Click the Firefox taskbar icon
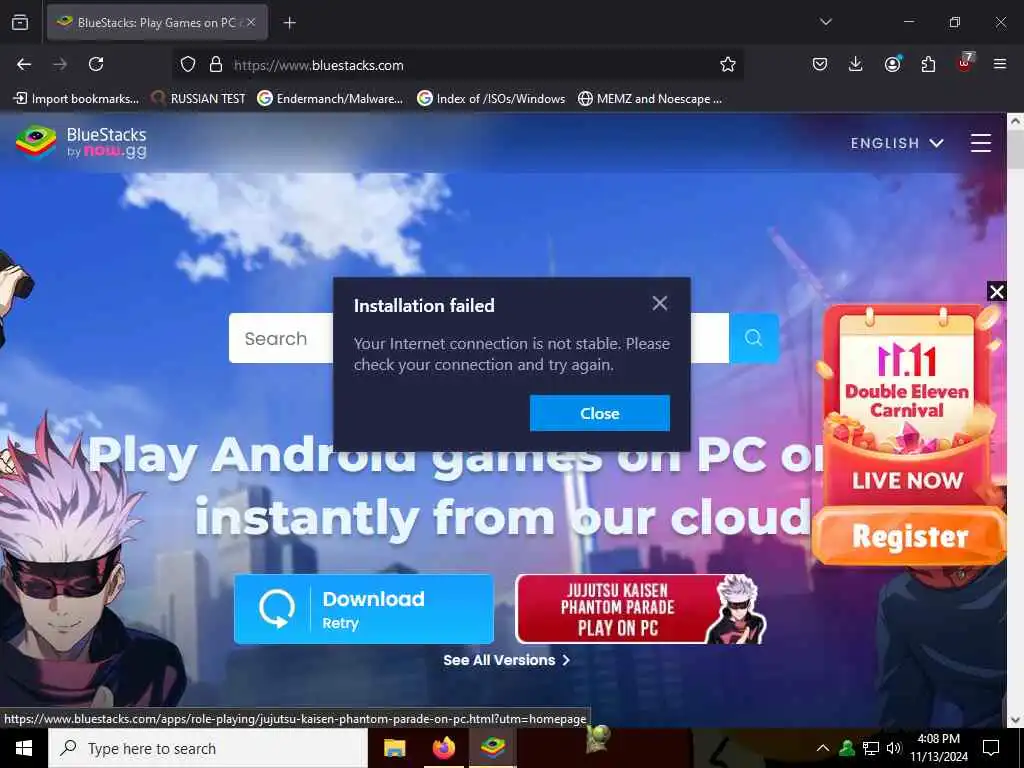The image size is (1024, 768). (444, 748)
